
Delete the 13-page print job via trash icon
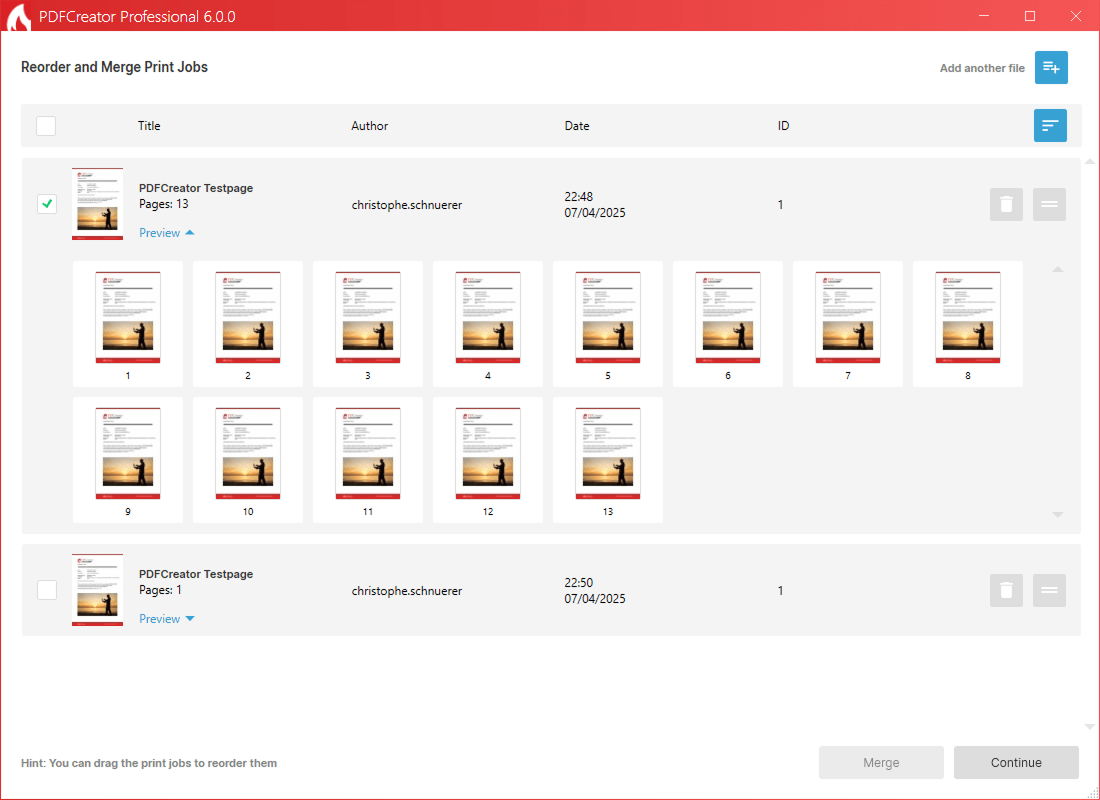pyautogui.click(x=1006, y=204)
